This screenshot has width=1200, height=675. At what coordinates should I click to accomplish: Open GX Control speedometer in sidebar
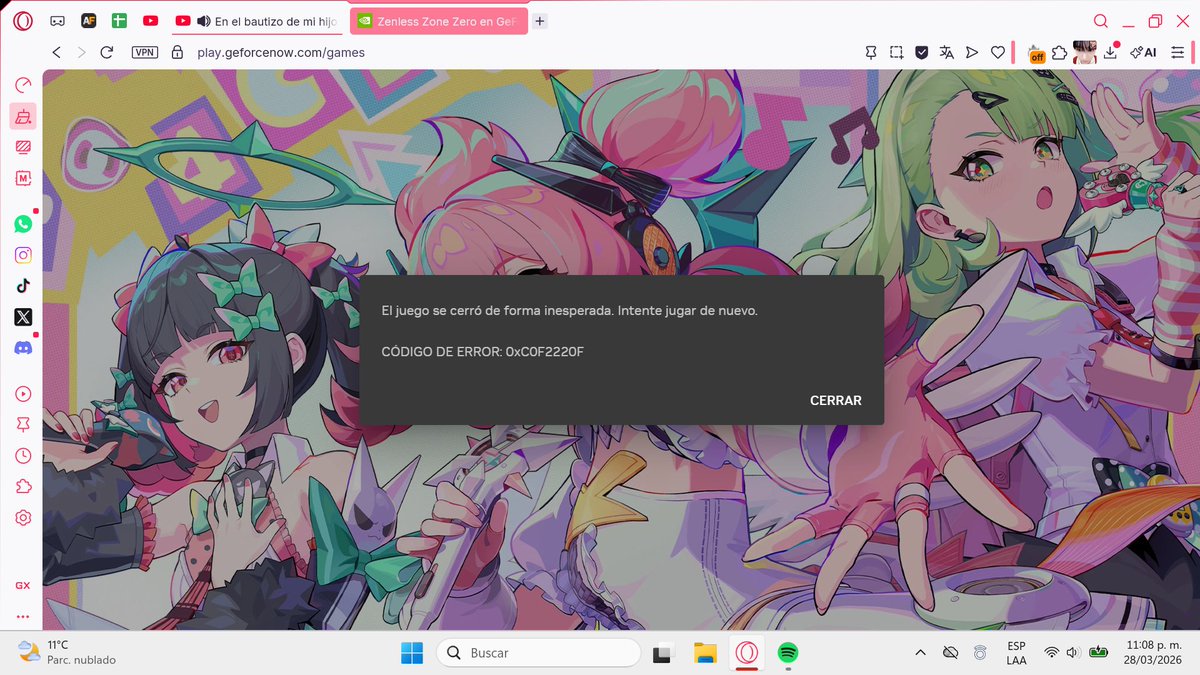coord(23,85)
